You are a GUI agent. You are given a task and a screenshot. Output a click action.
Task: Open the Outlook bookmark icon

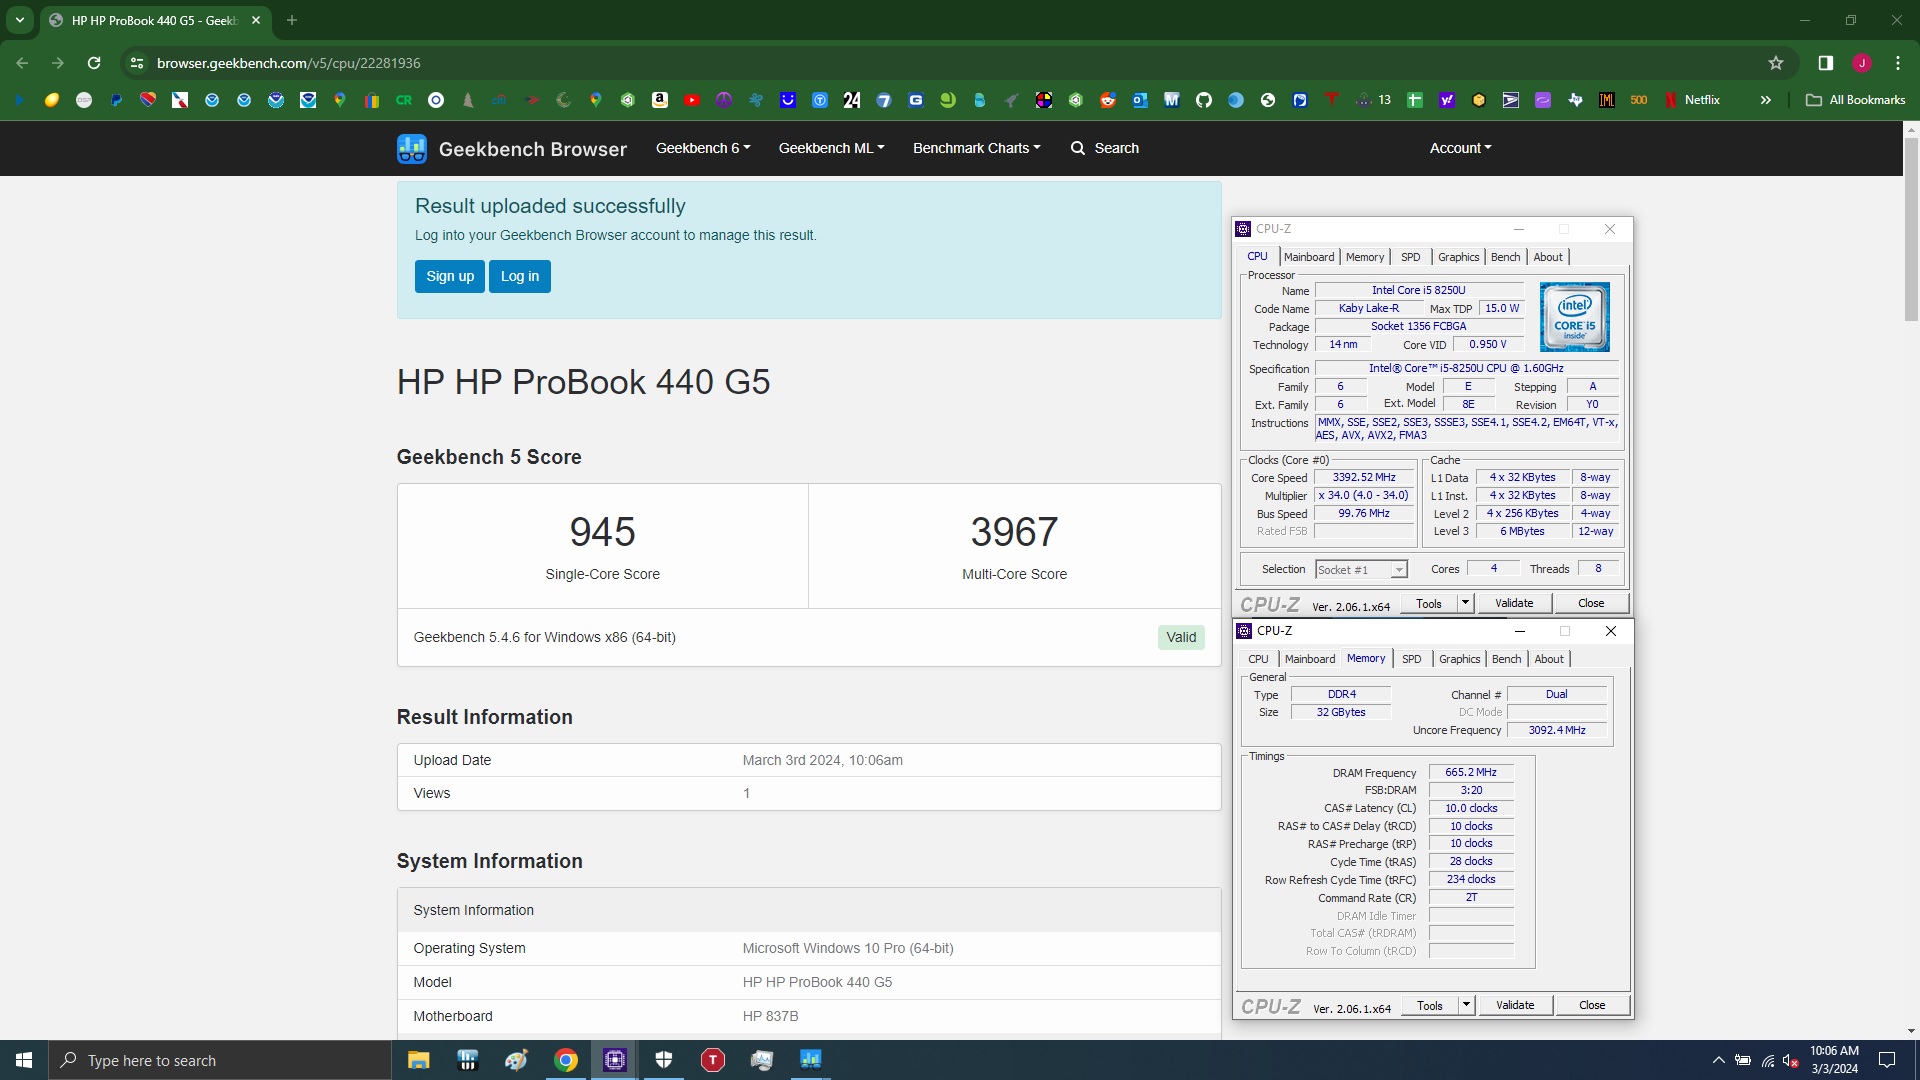1140,100
